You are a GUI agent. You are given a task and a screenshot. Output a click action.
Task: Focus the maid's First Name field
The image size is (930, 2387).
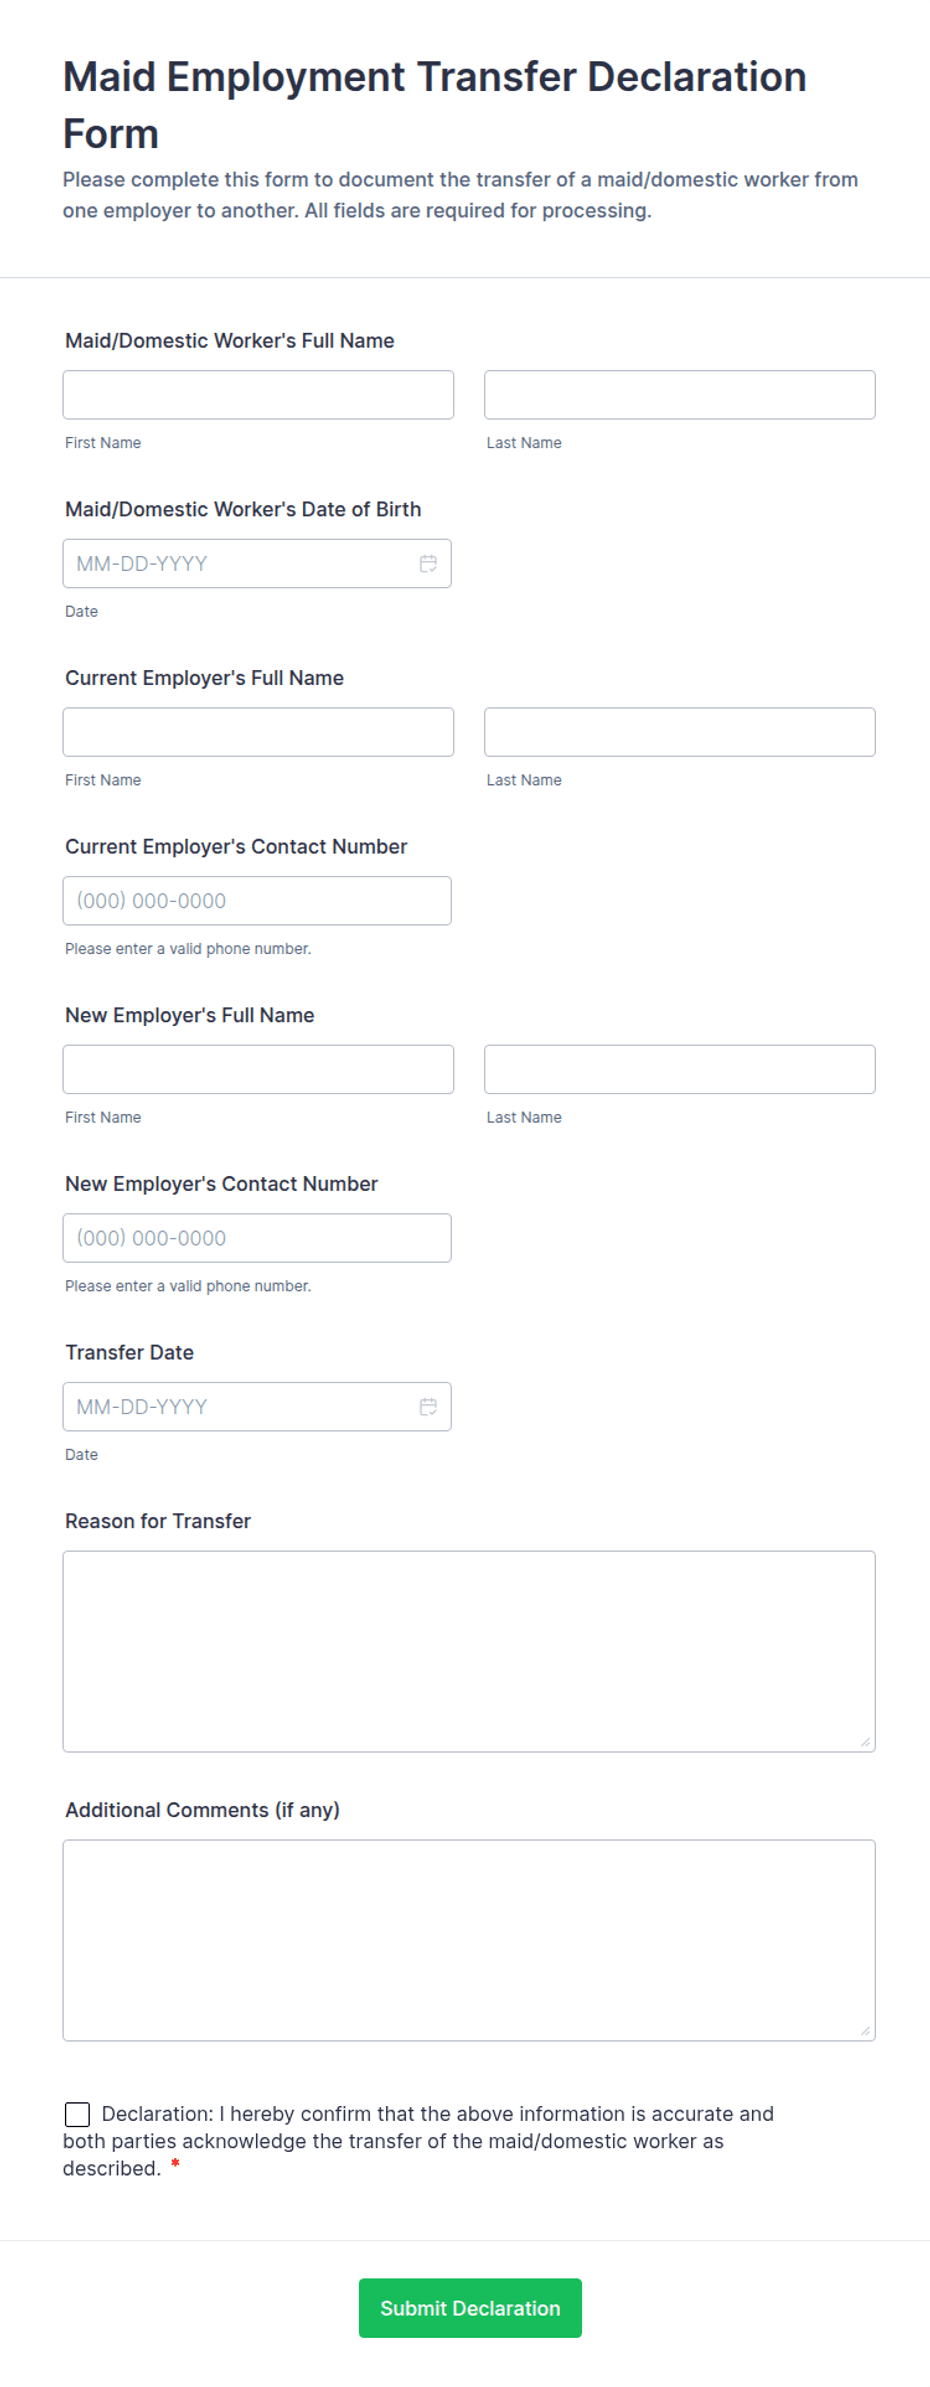click(x=258, y=395)
